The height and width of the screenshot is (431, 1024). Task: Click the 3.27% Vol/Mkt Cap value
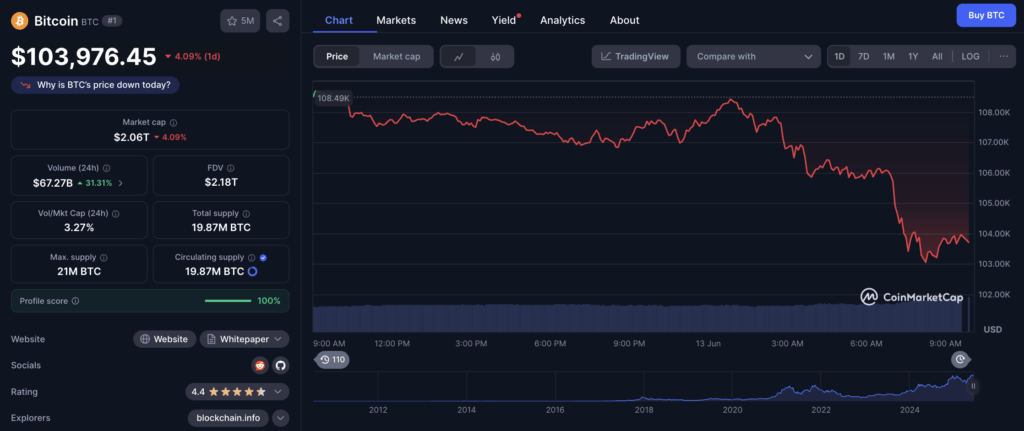(x=79, y=227)
